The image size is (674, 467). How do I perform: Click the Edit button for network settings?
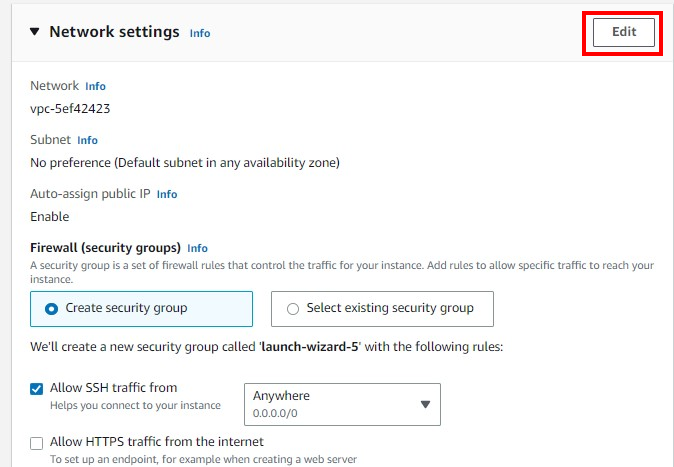(624, 32)
